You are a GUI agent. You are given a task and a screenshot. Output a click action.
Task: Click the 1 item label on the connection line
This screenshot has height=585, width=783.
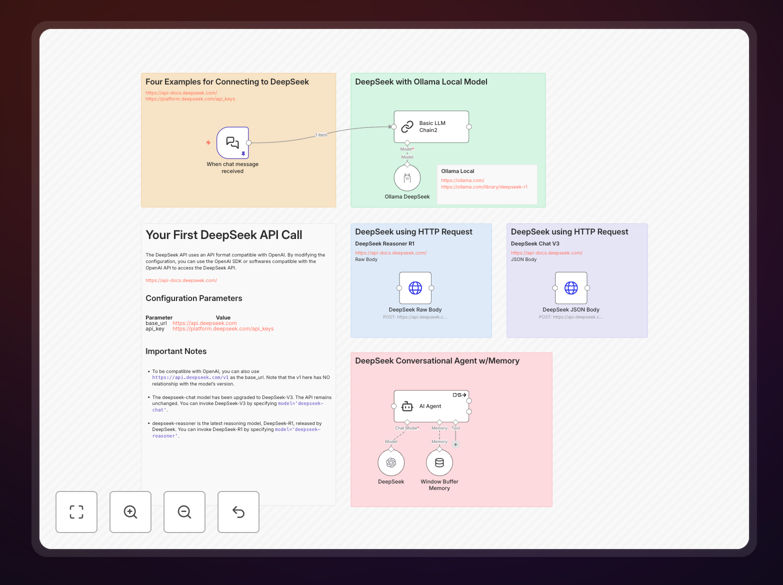tap(321, 135)
